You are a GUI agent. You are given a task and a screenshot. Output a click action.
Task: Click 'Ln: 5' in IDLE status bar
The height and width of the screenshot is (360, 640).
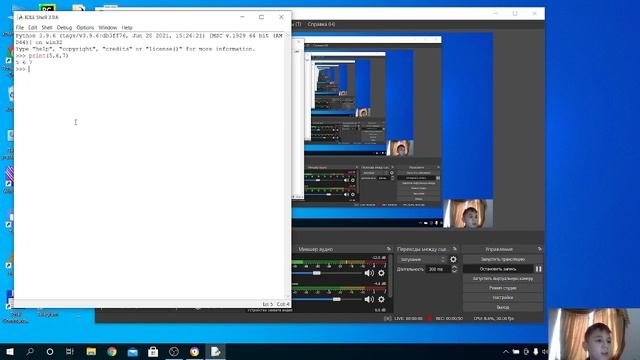267,304
